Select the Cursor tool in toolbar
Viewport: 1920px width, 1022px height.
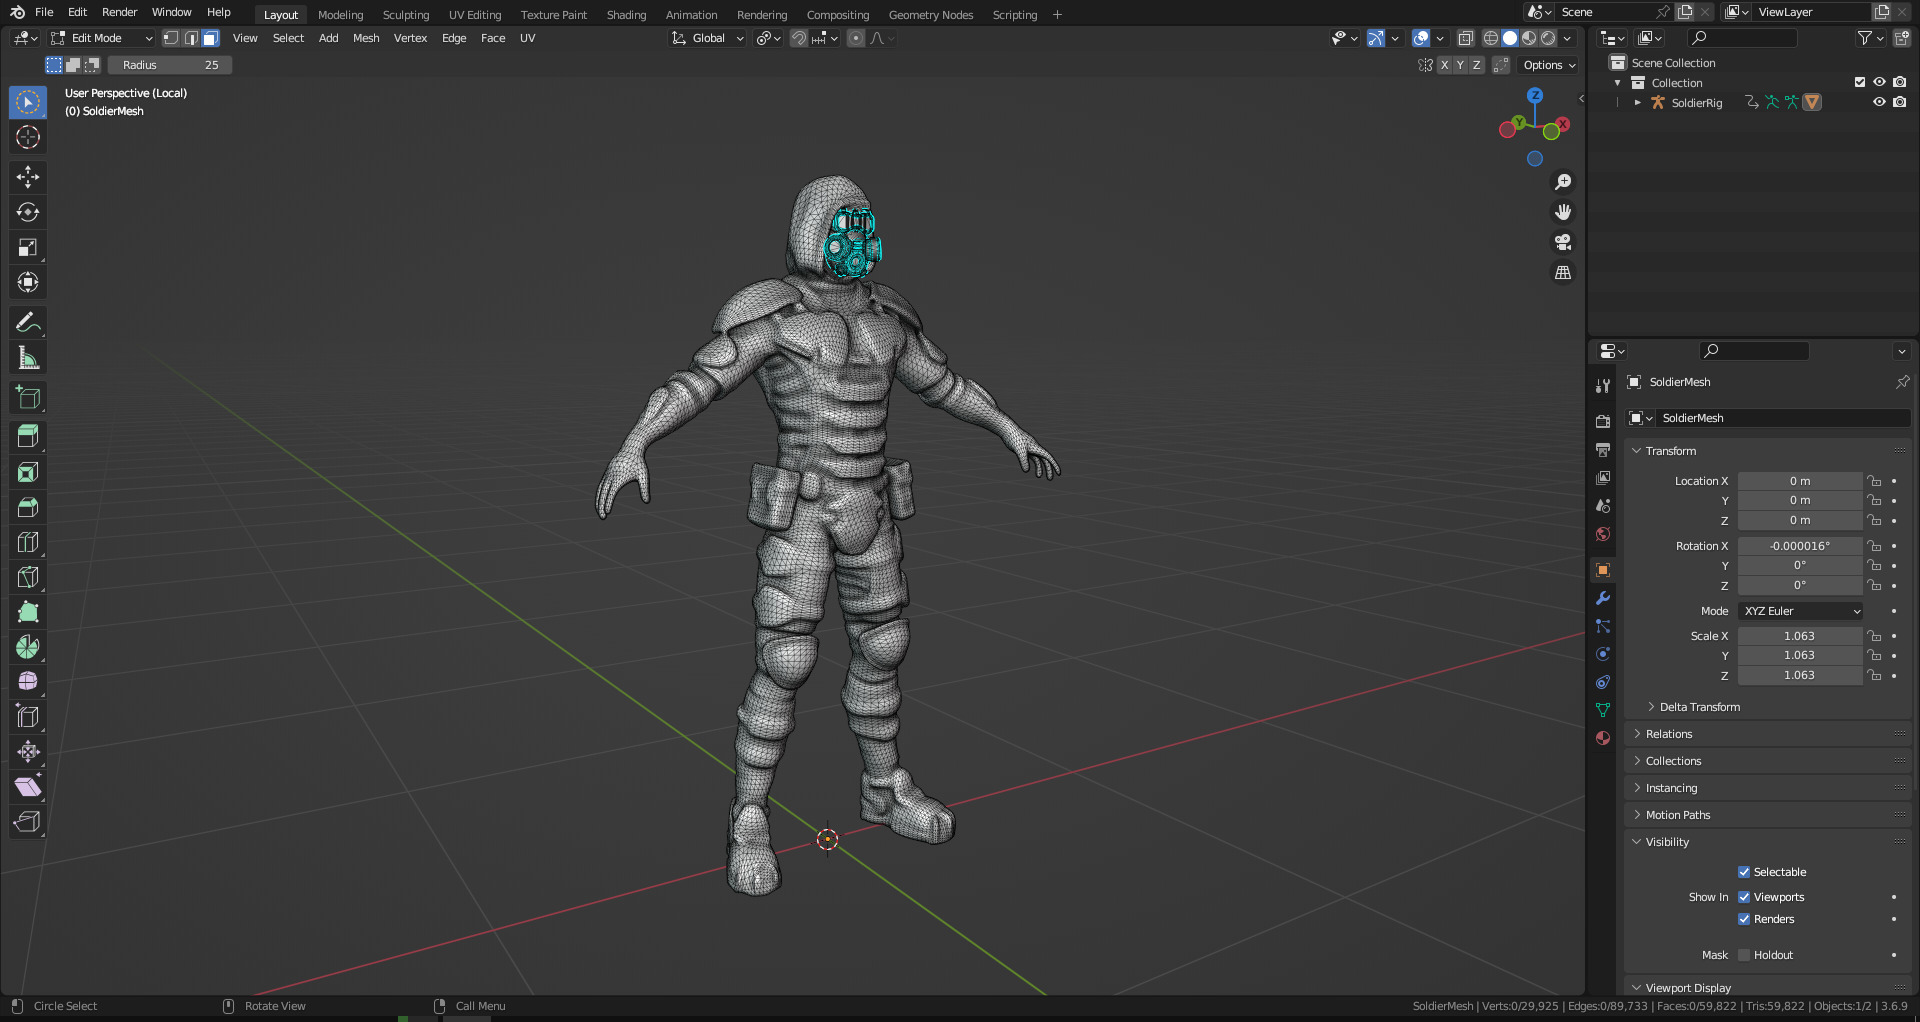[28, 137]
